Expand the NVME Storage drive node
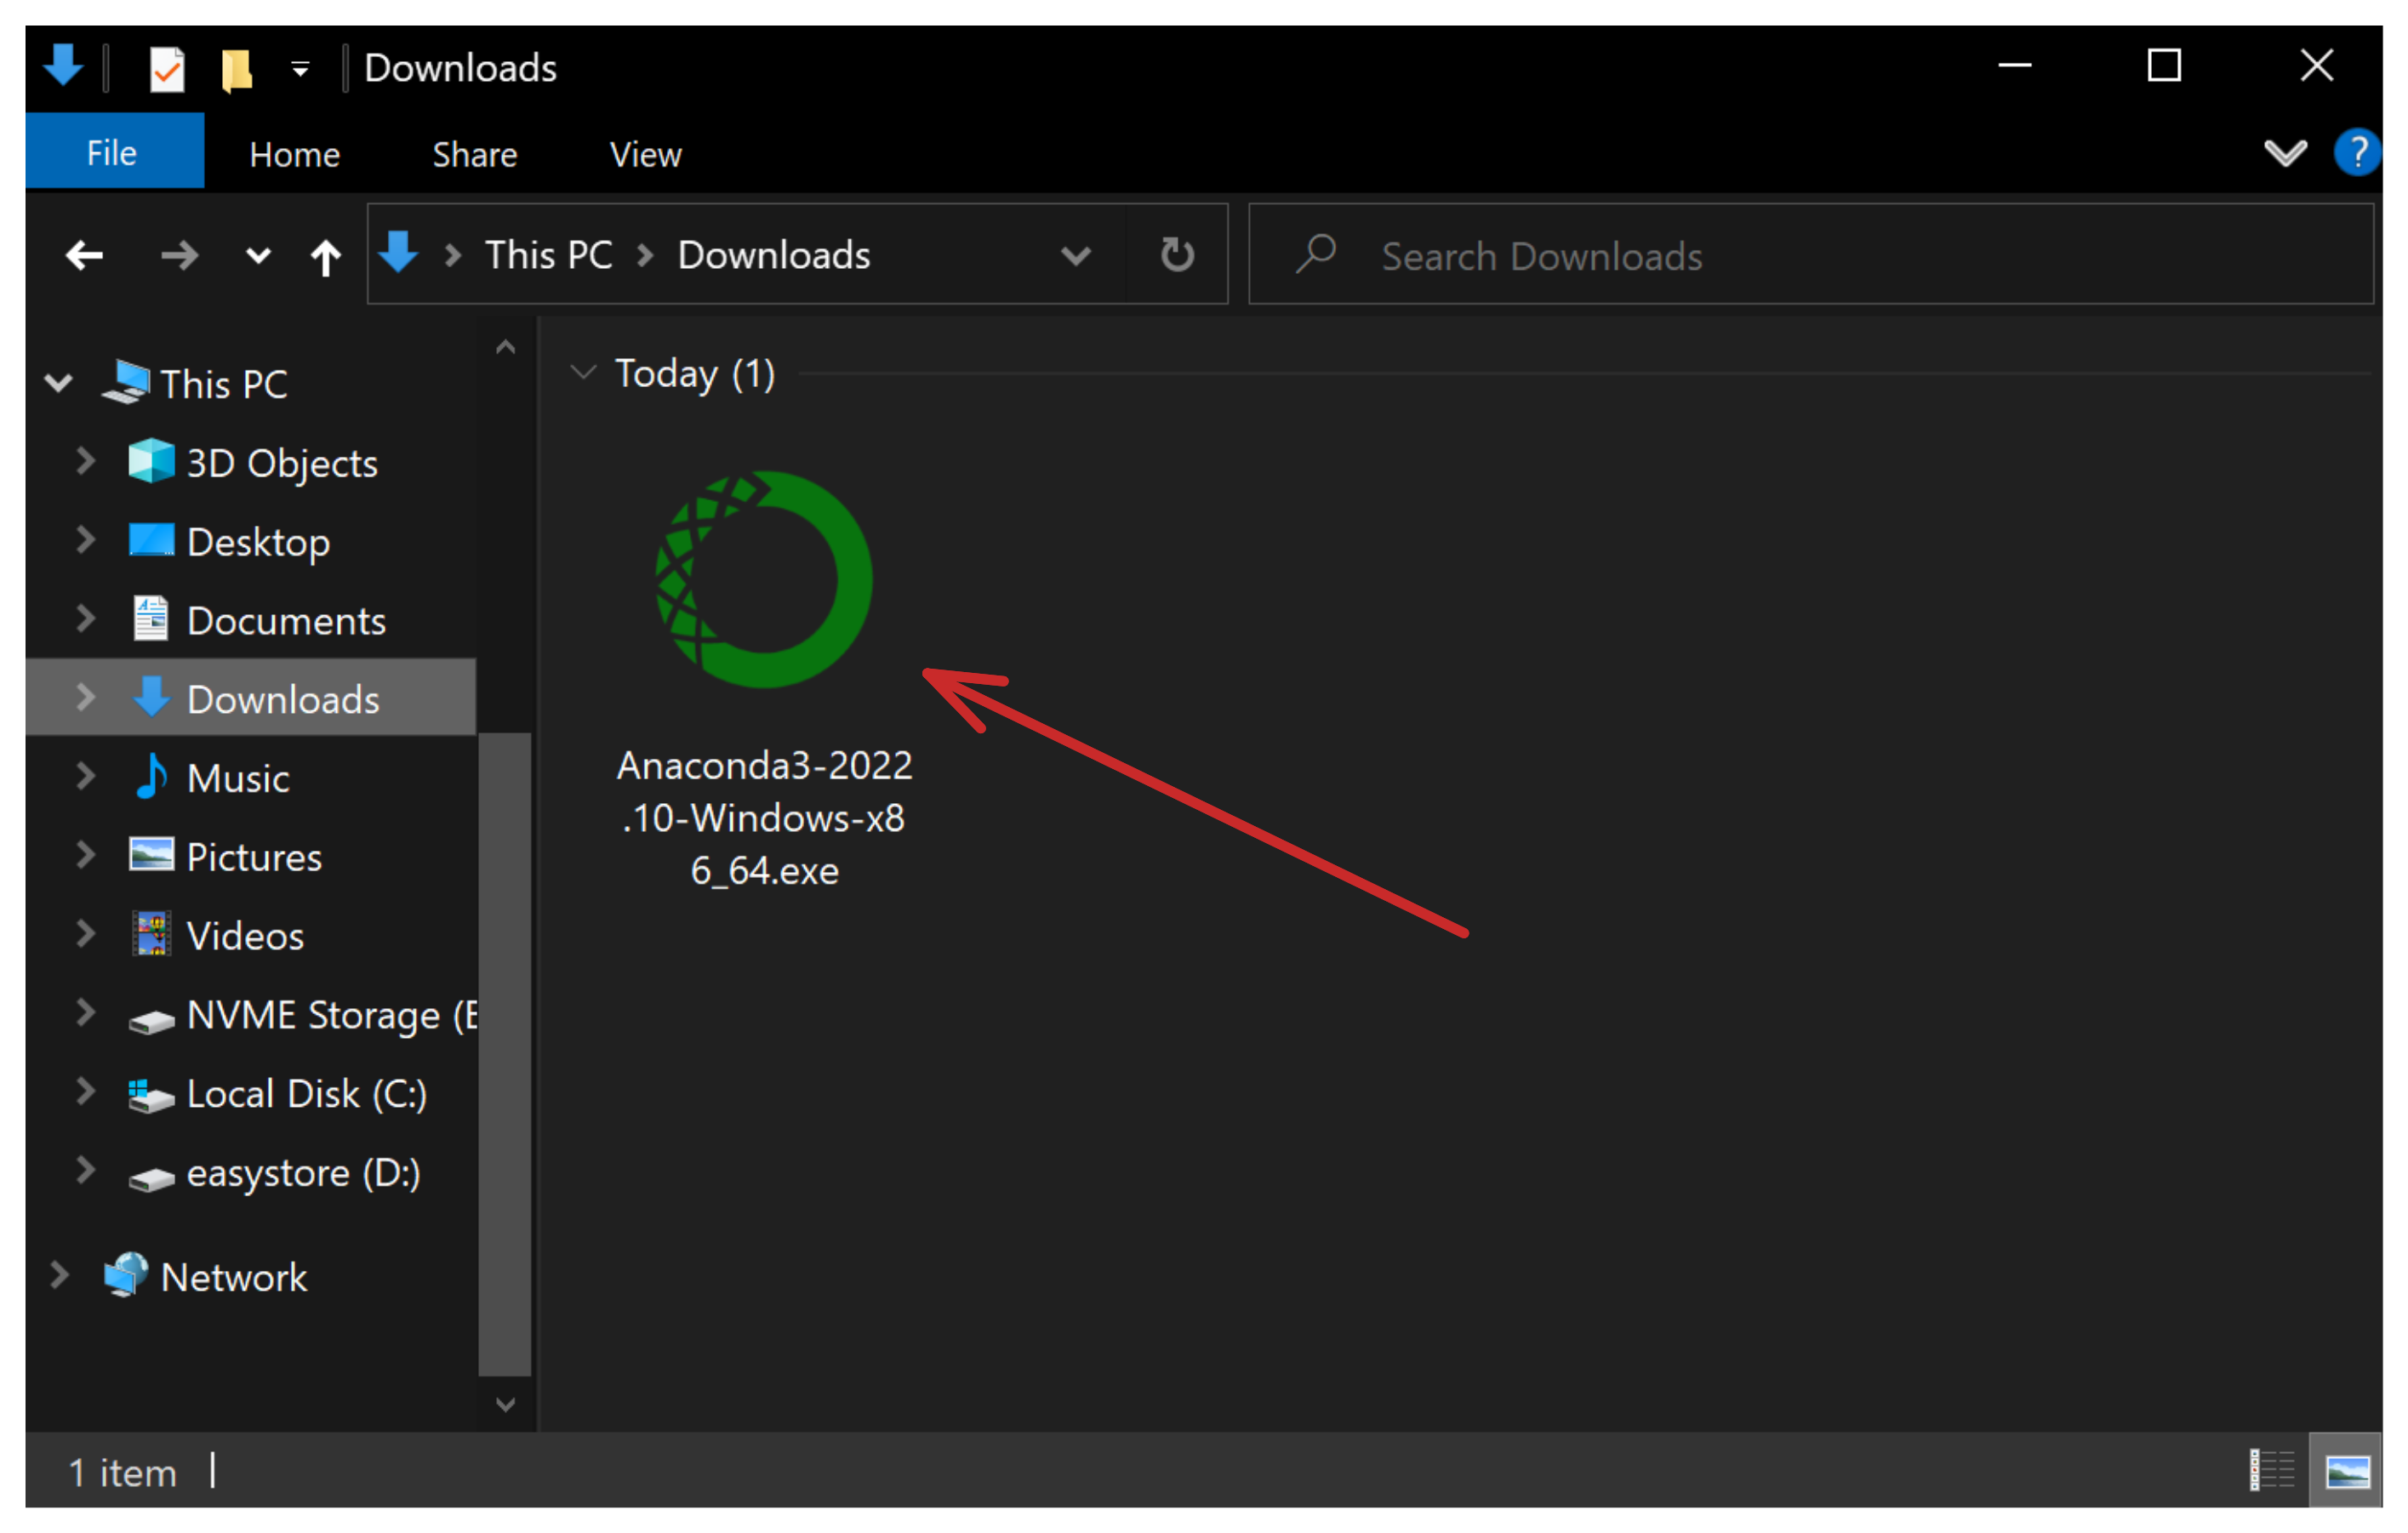Screen dimensions: 2408x1533 (x=86, y=1013)
